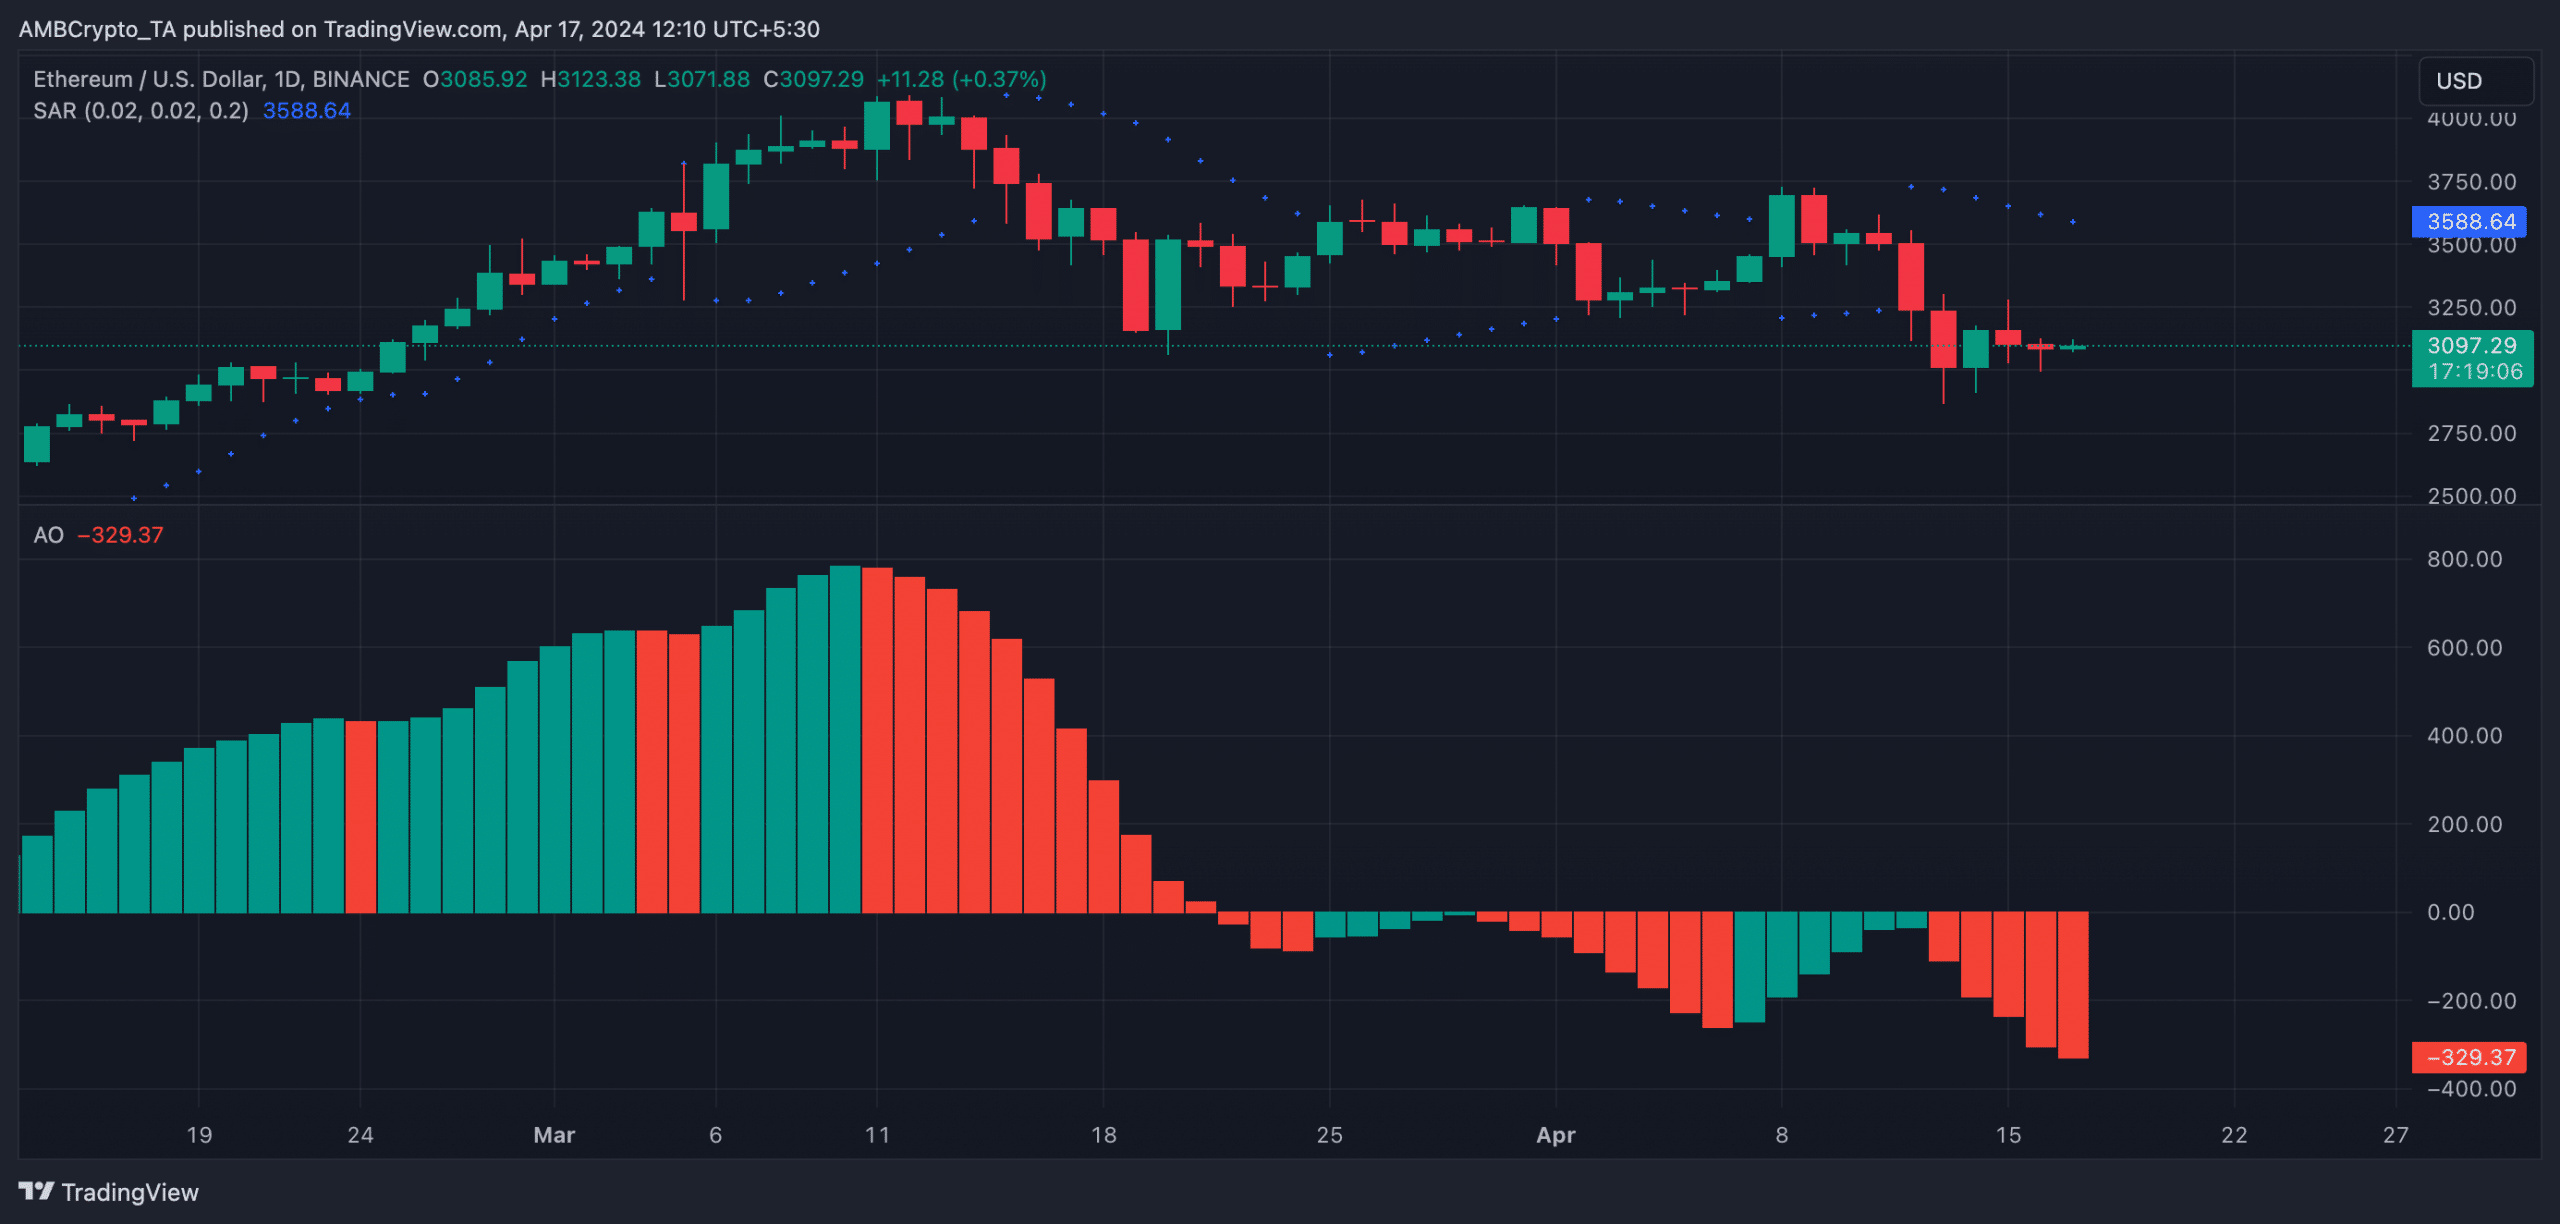The image size is (2560, 1224).
Task: Select the Apr date label on time axis
Action: (x=1556, y=1135)
